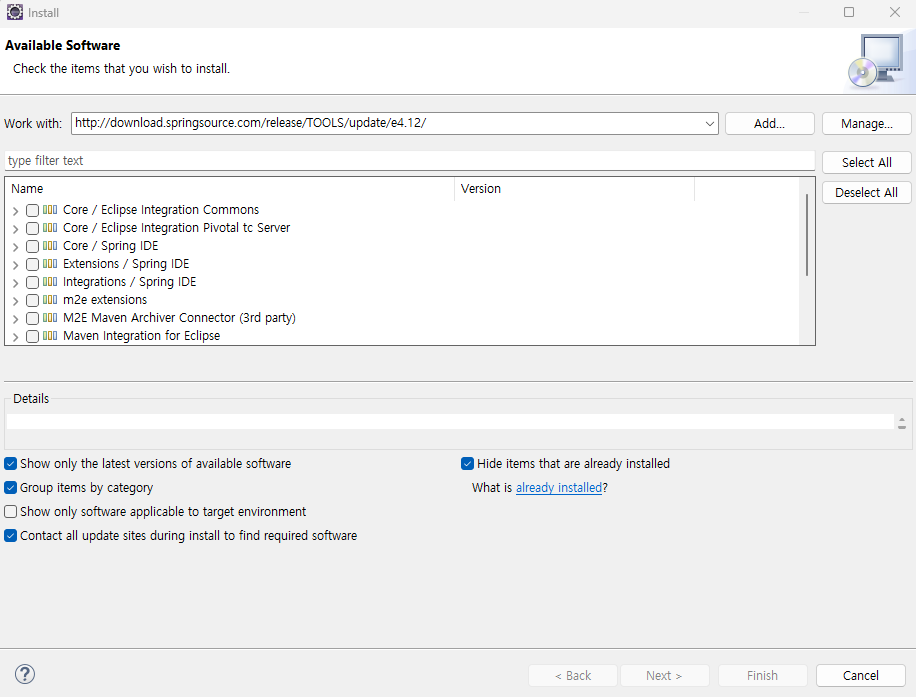Uncheck Hide items that are already installed
Screen dimensions: 916x697
(467, 464)
